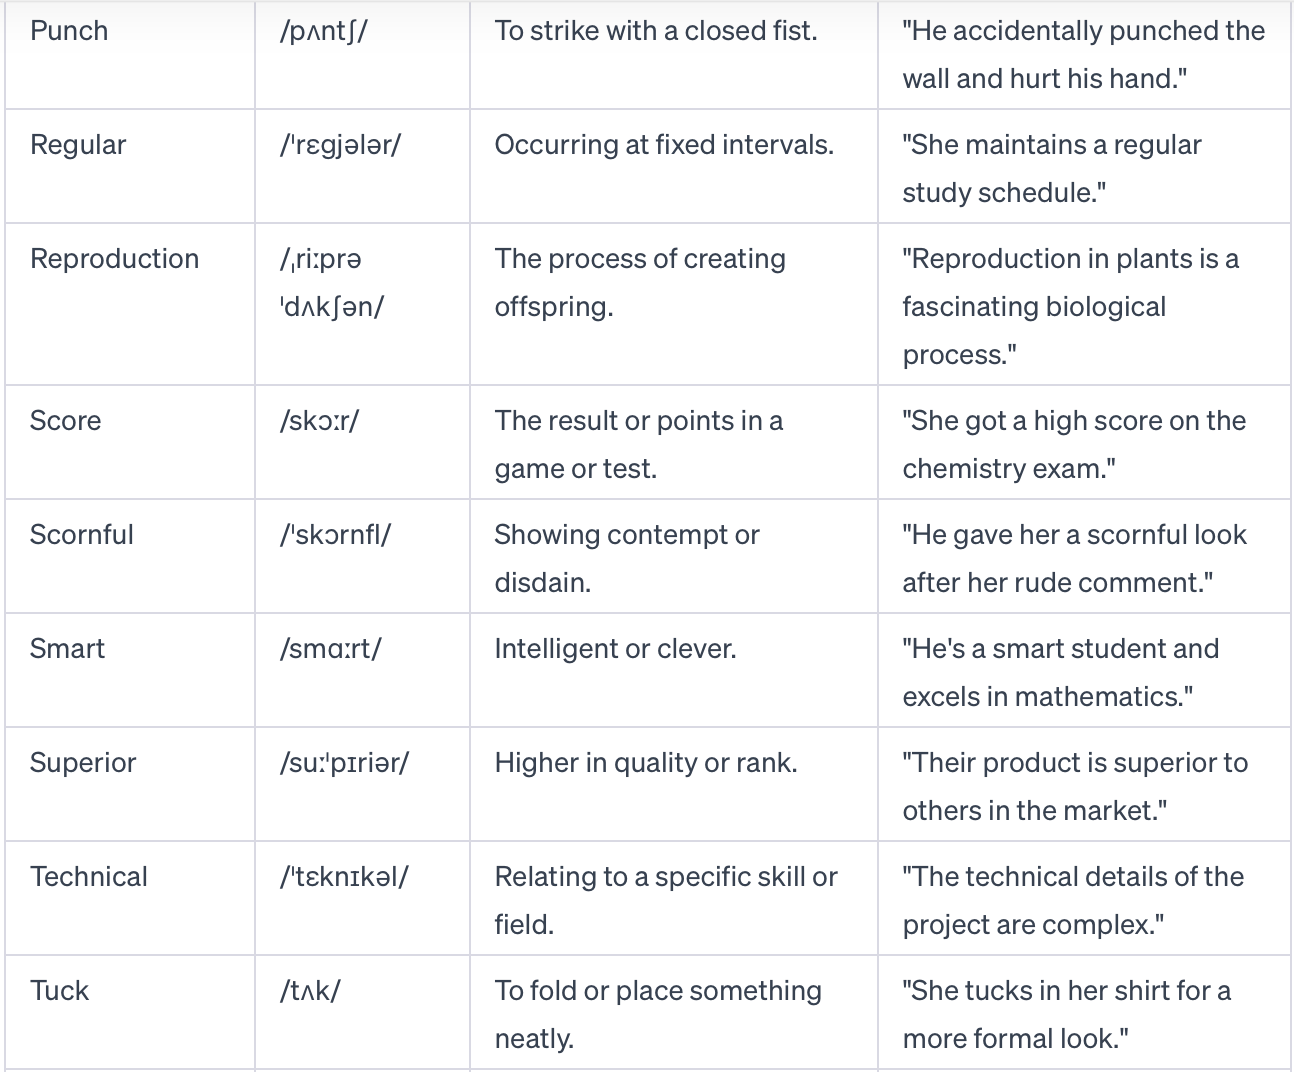
Task: Click the pronunciation /ˈtɛknɪkəl/ cell
Action: [x=344, y=877]
